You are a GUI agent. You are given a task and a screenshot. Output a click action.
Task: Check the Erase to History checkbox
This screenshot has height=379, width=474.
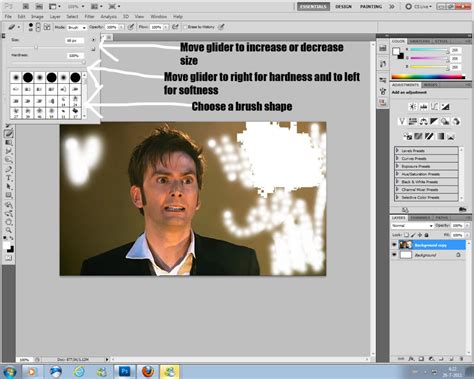click(x=185, y=27)
